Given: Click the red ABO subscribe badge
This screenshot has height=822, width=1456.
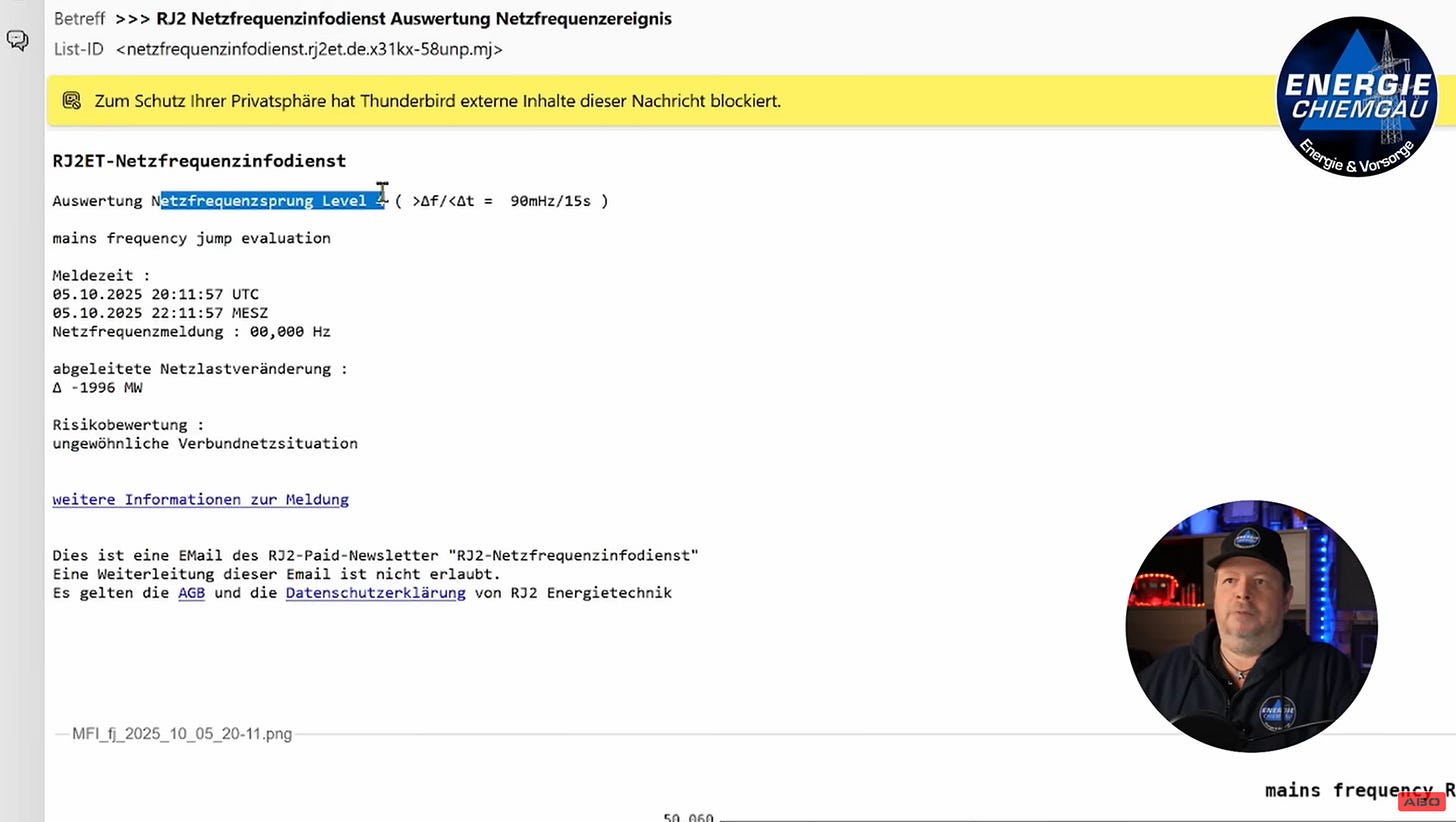Looking at the screenshot, I should click(x=1421, y=802).
